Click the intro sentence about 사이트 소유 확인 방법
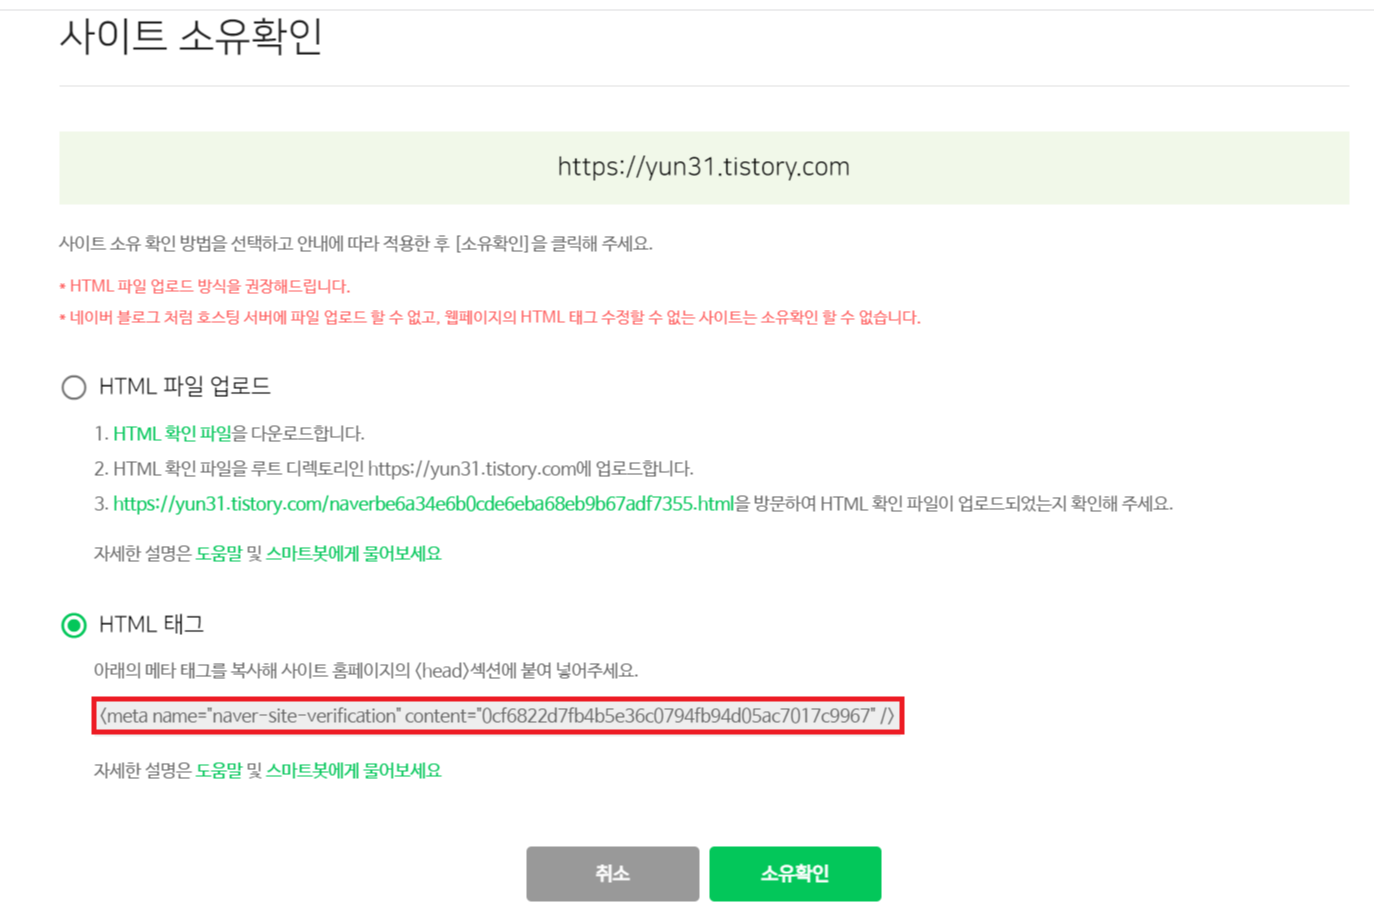 coord(356,244)
